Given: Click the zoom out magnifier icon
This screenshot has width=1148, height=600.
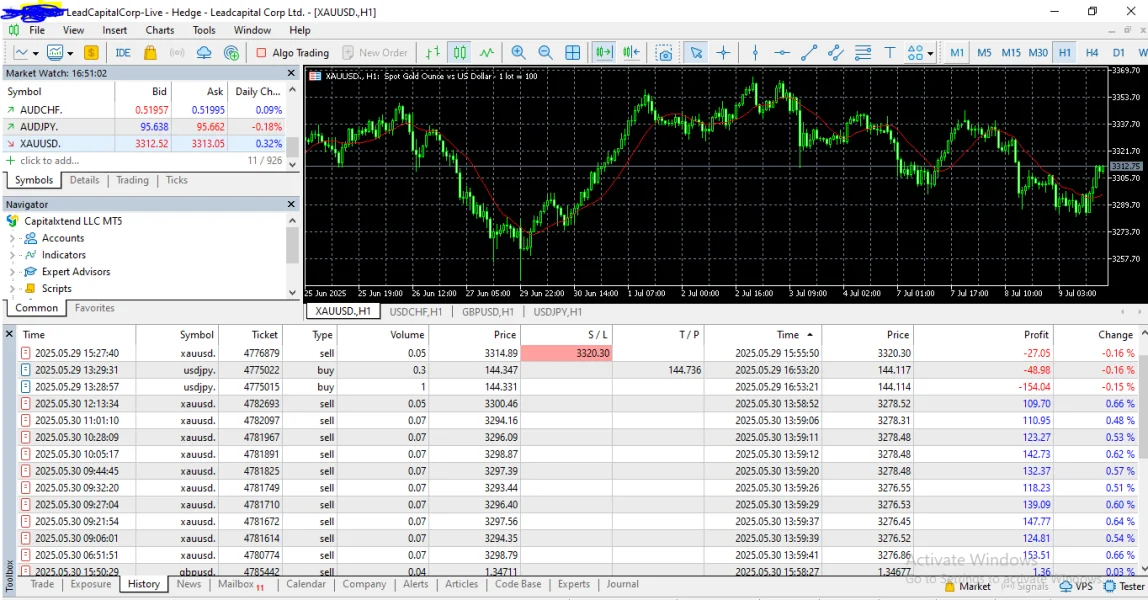Looking at the screenshot, I should (545, 53).
